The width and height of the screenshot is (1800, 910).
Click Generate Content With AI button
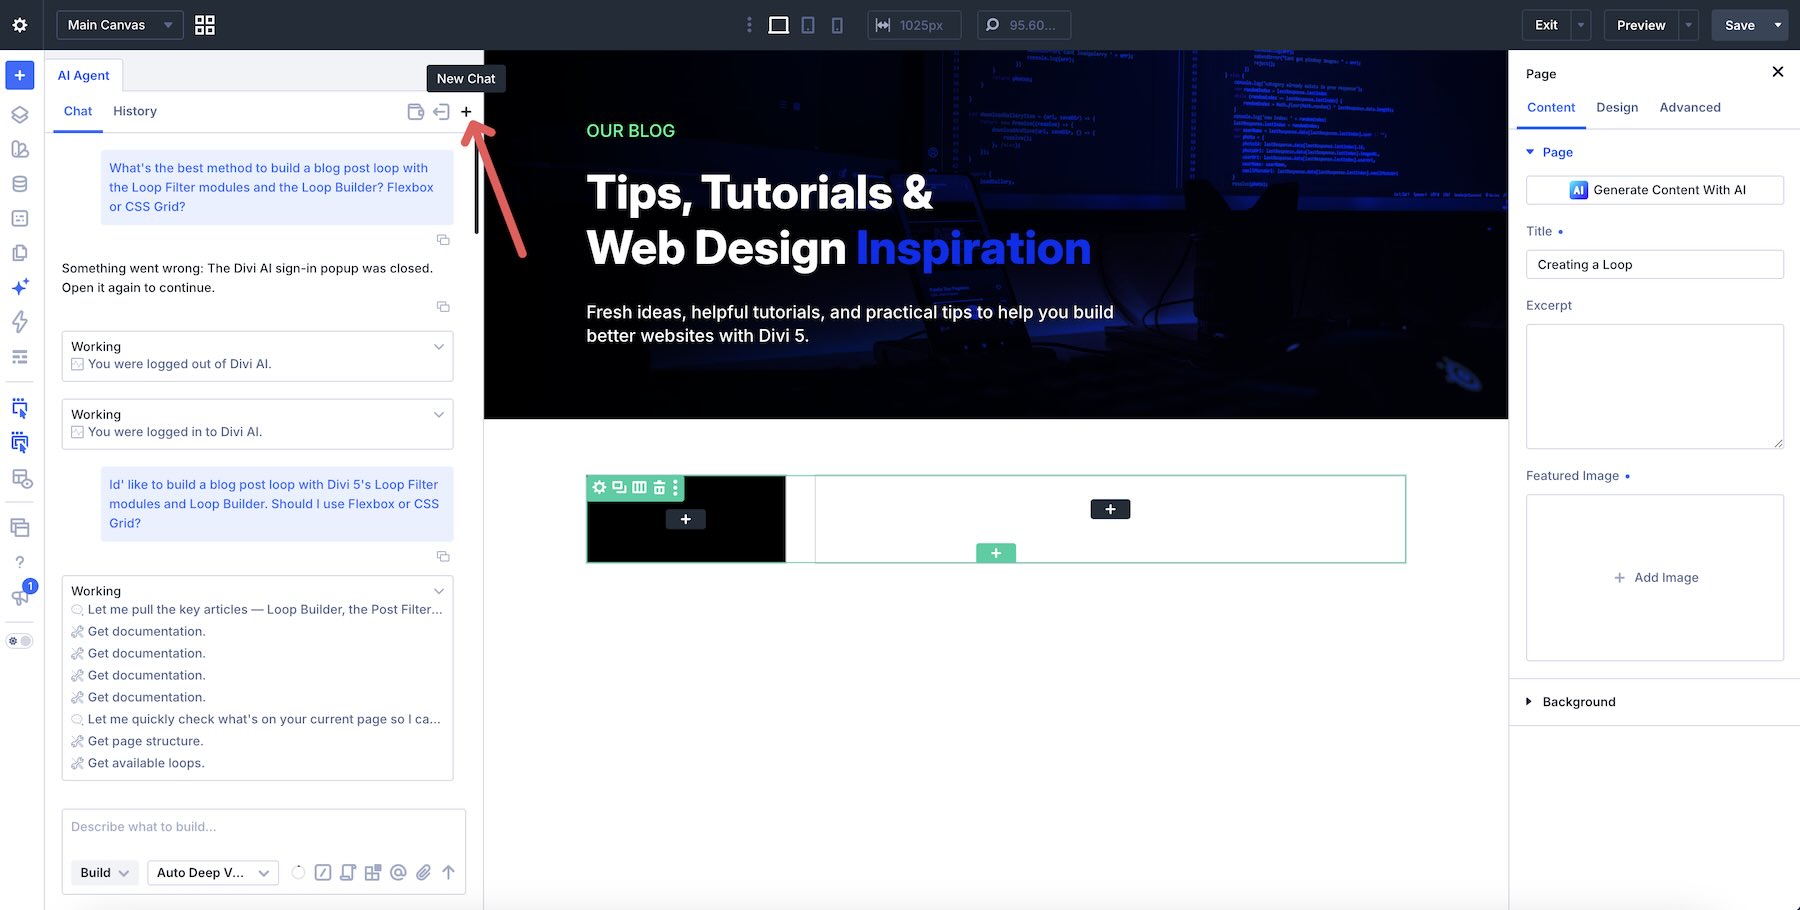pos(1654,190)
